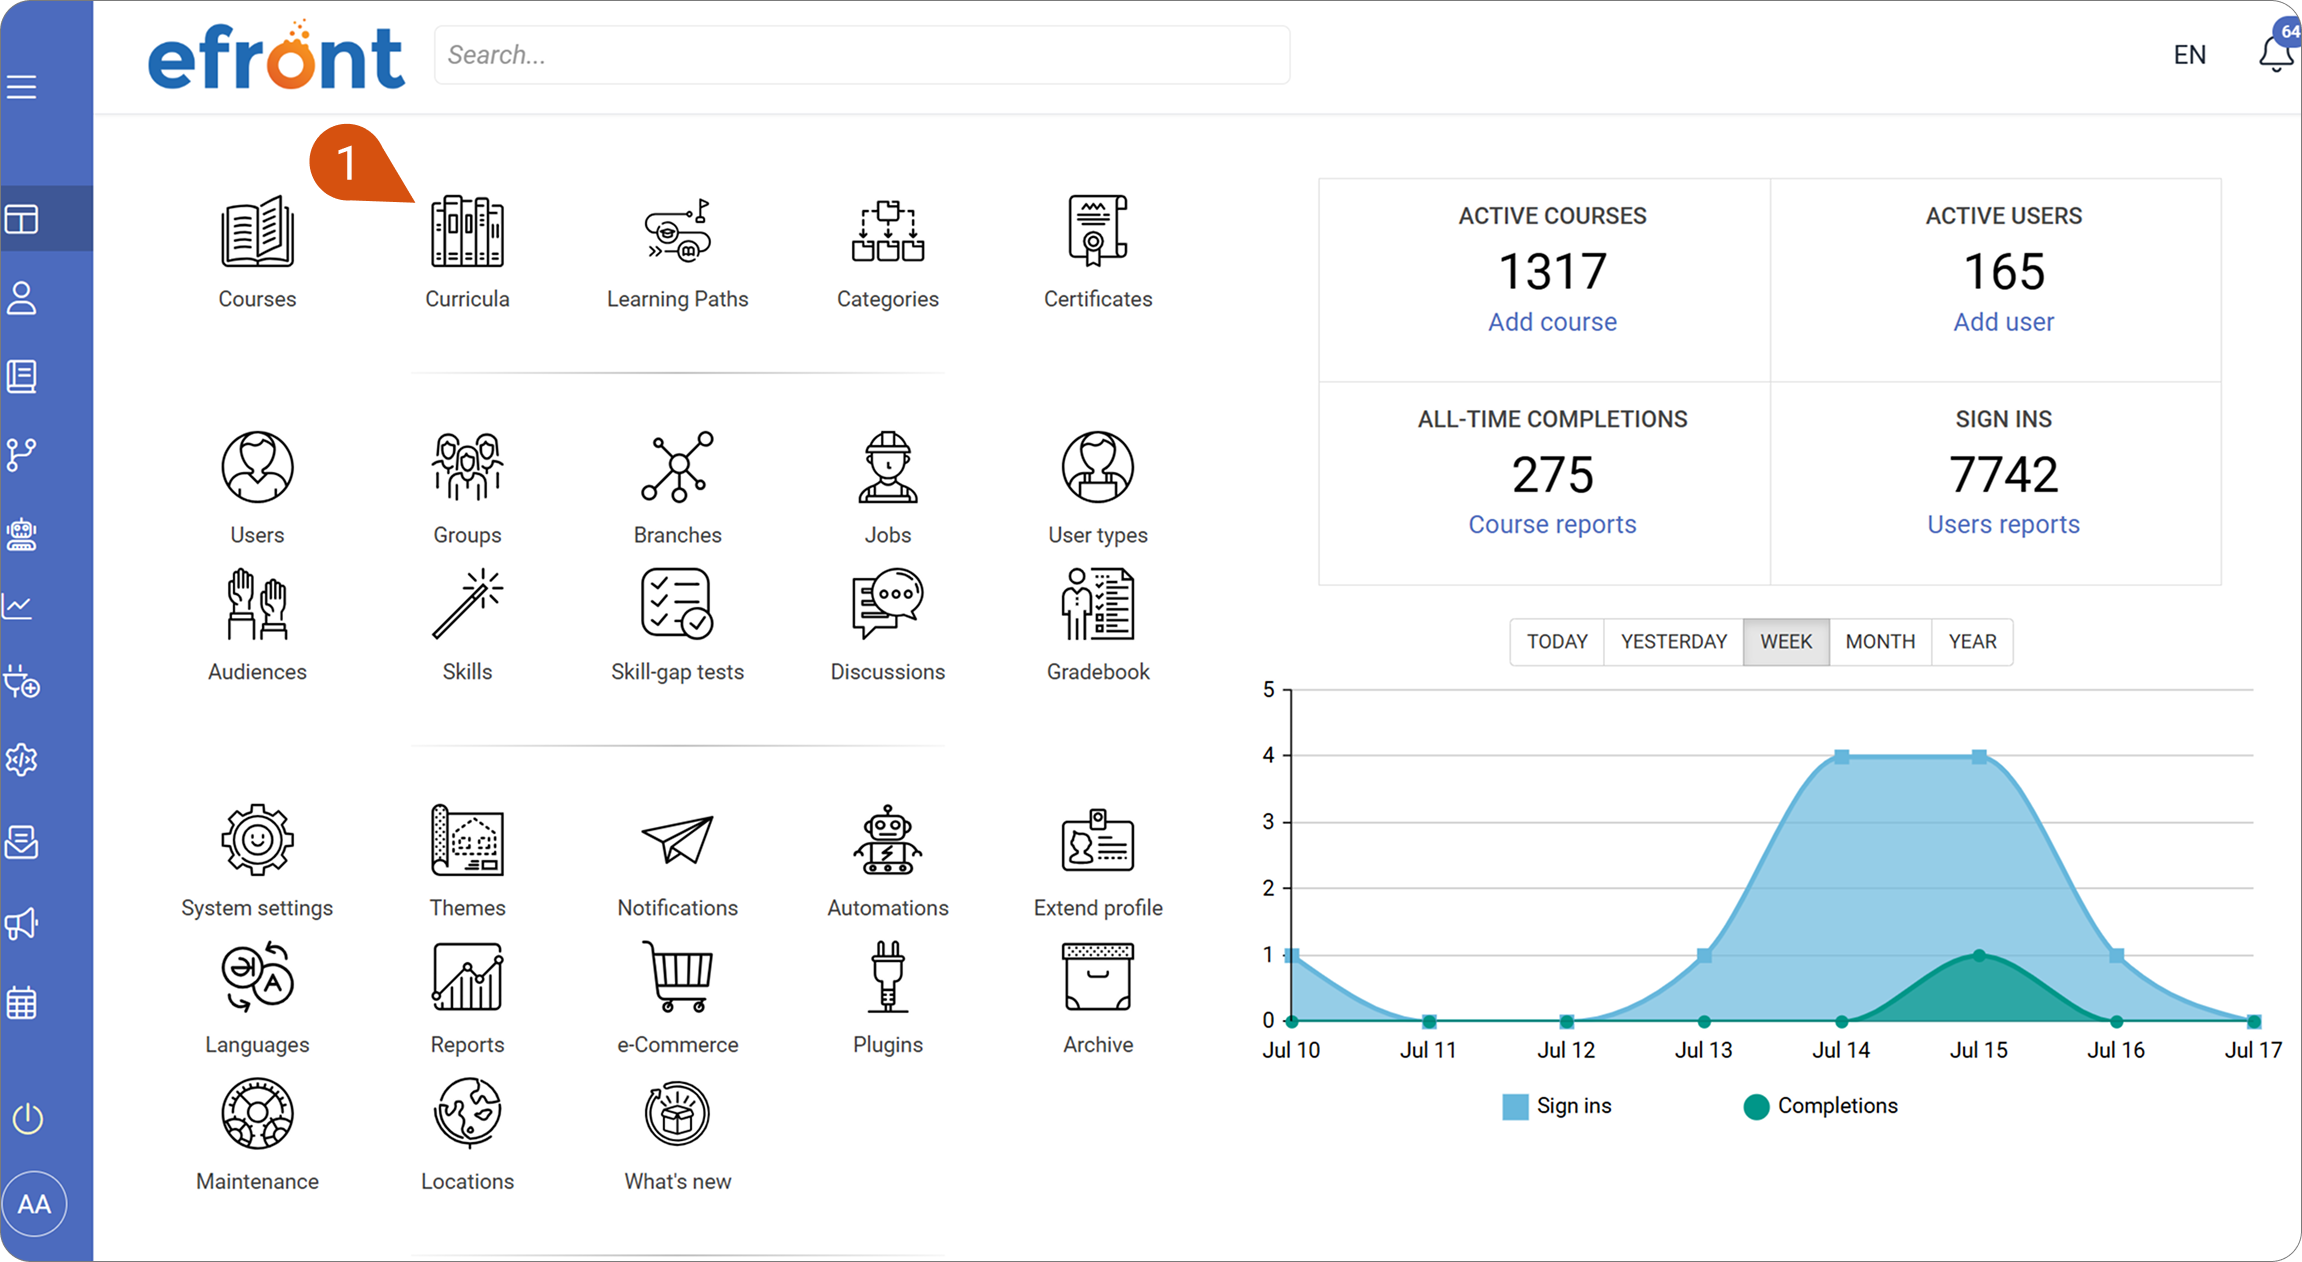Click the Add course link
The width and height of the screenshot is (2302, 1262).
(x=1552, y=322)
